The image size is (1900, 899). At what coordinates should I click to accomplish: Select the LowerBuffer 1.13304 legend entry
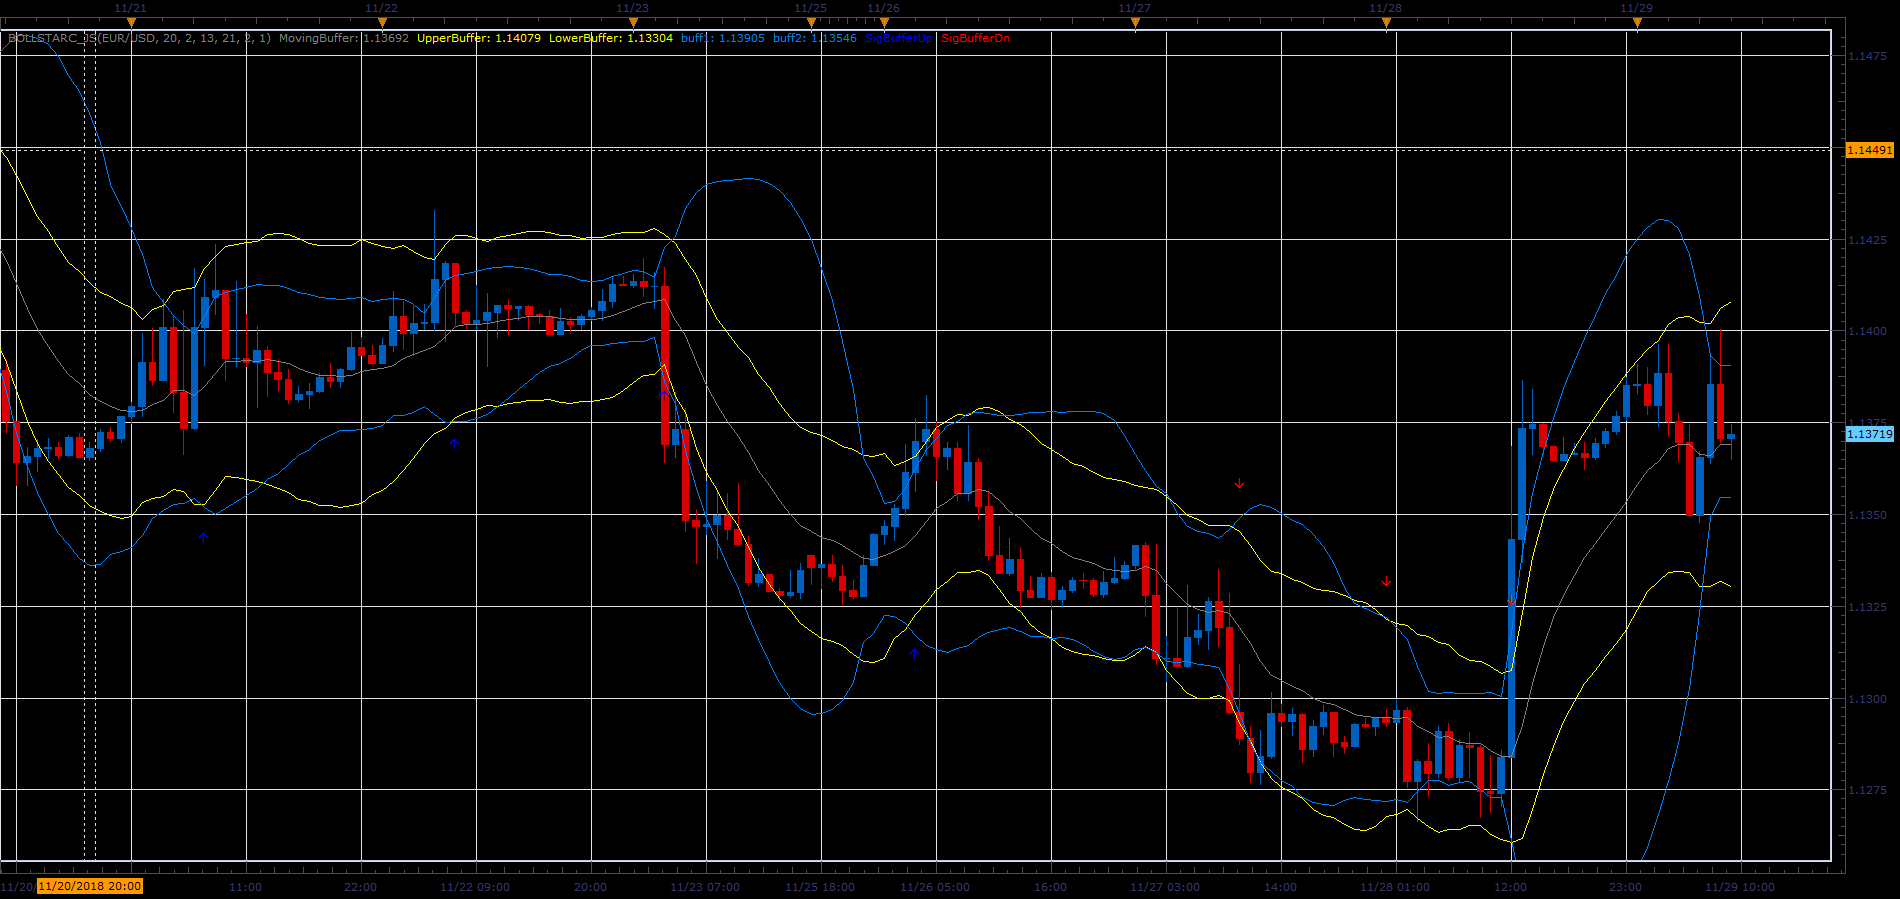click(611, 38)
